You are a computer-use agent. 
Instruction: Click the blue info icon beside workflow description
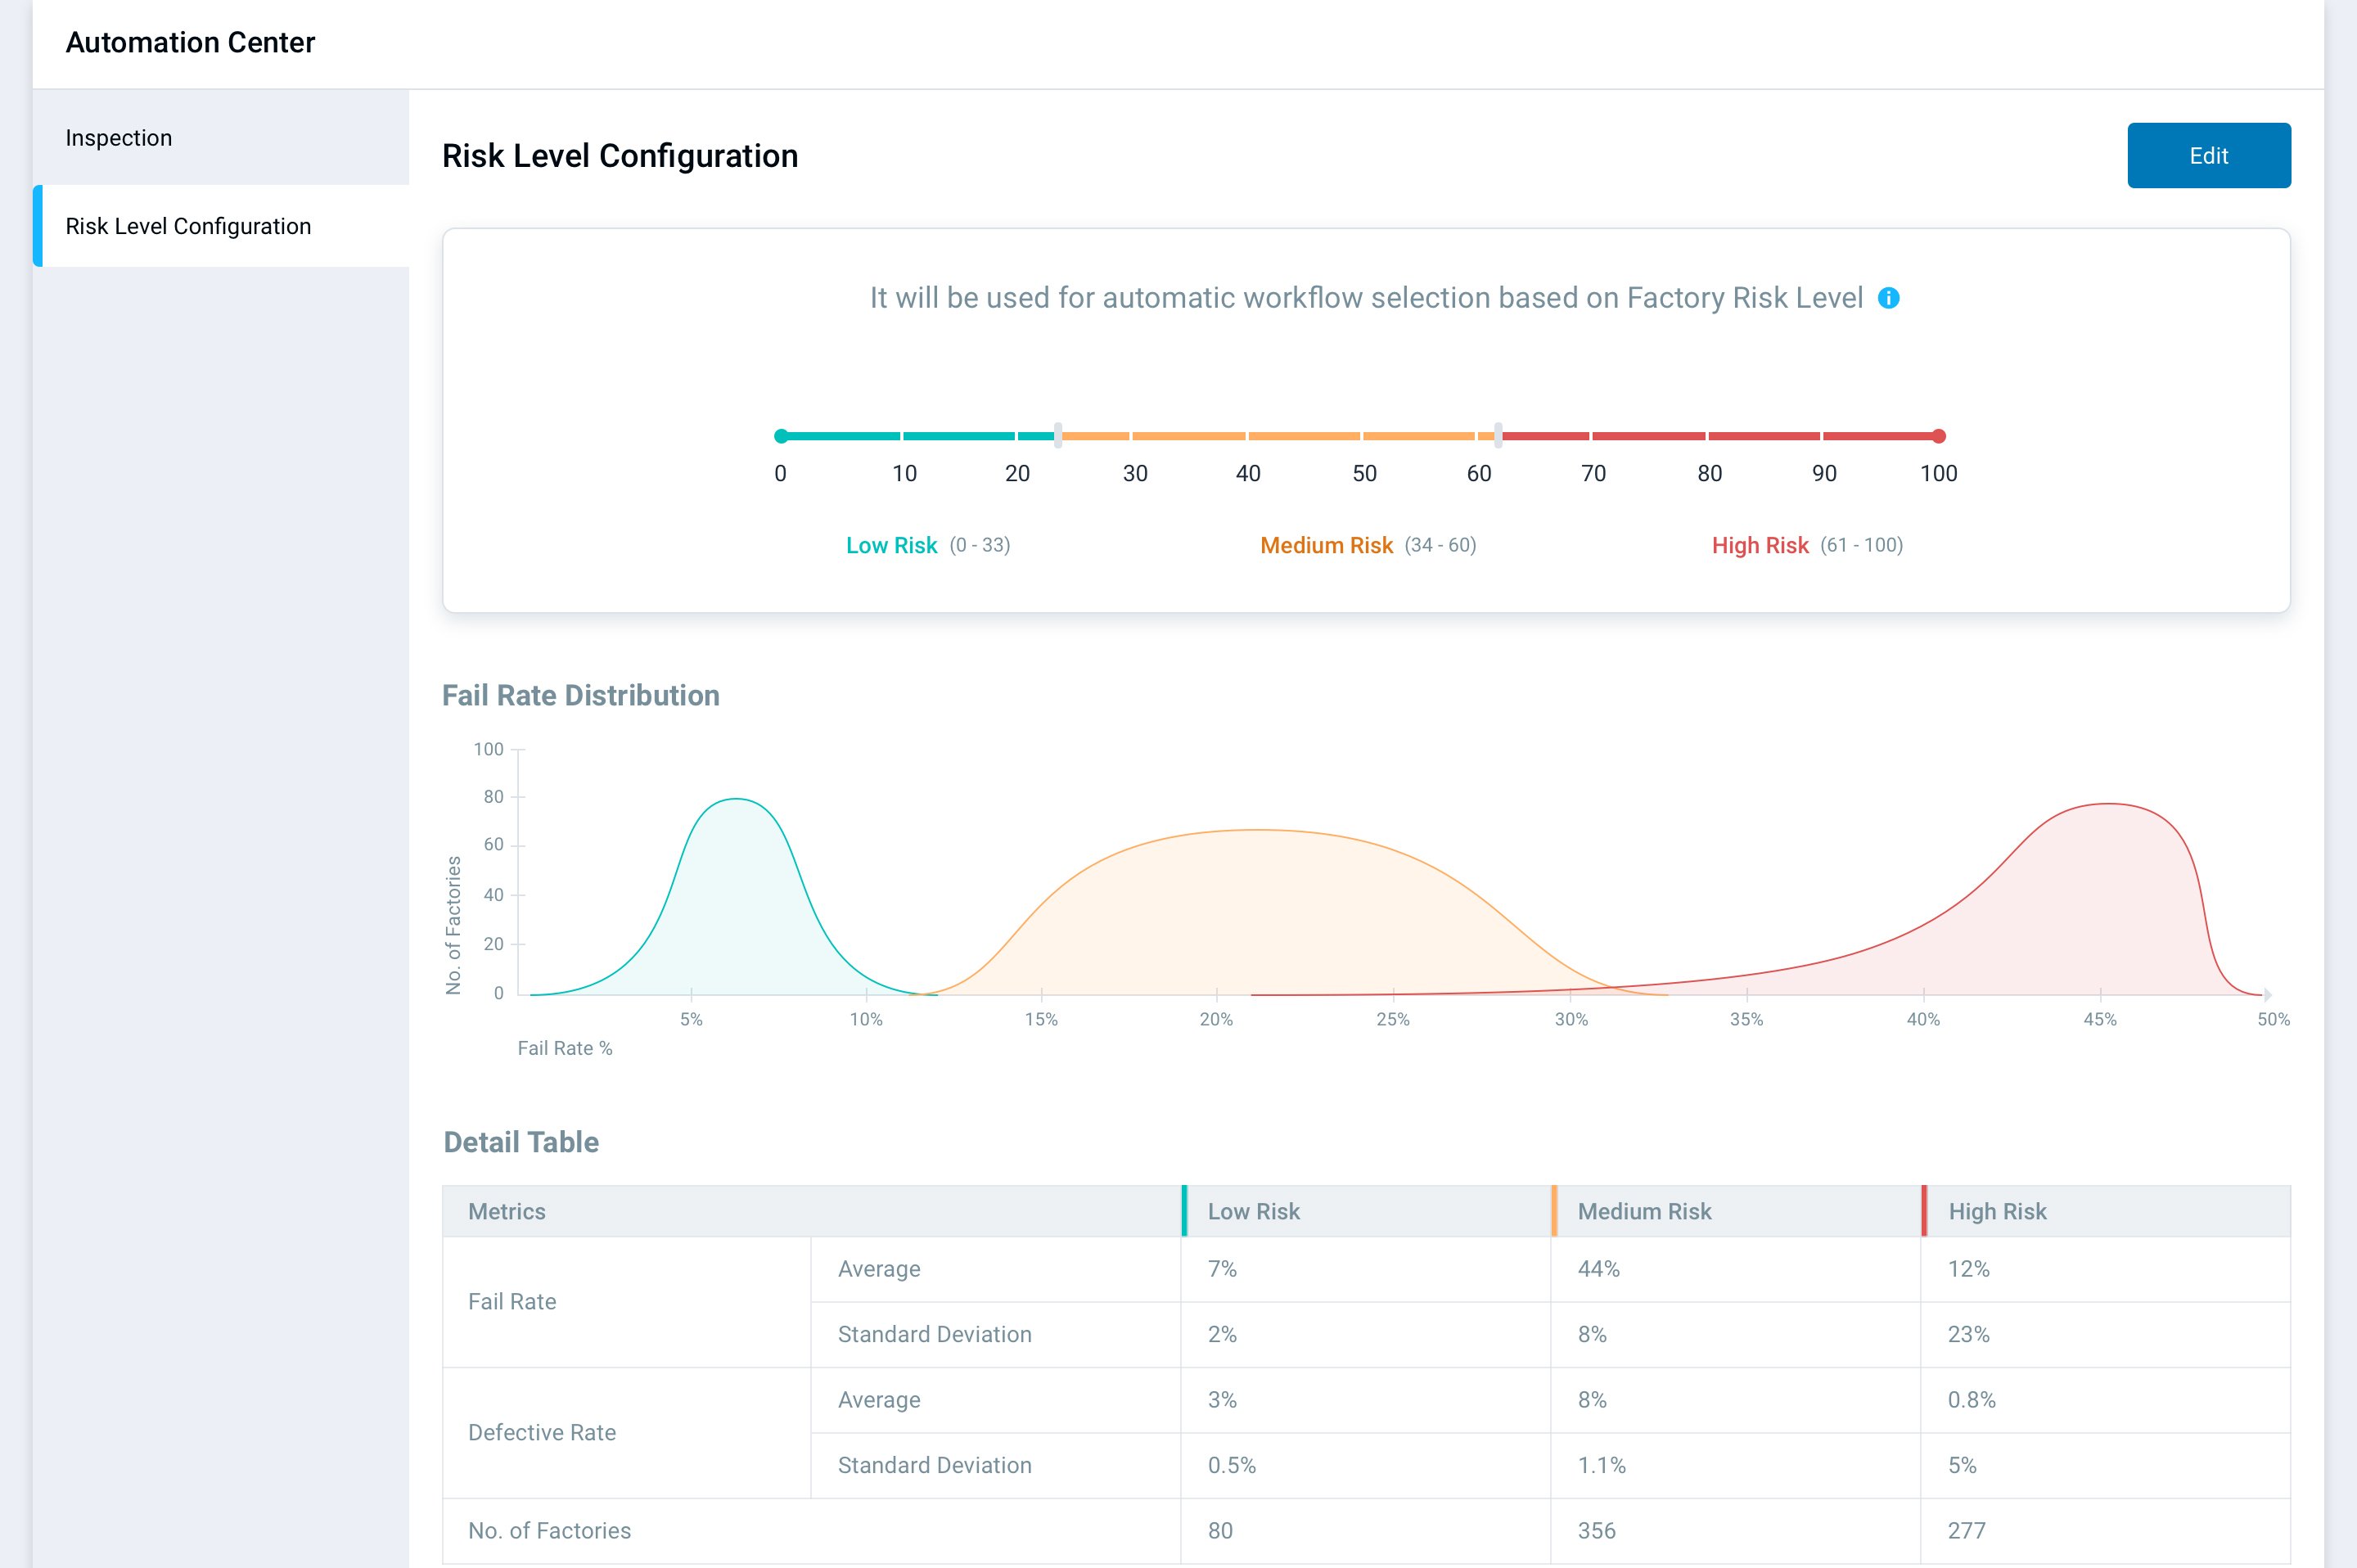[x=1888, y=298]
